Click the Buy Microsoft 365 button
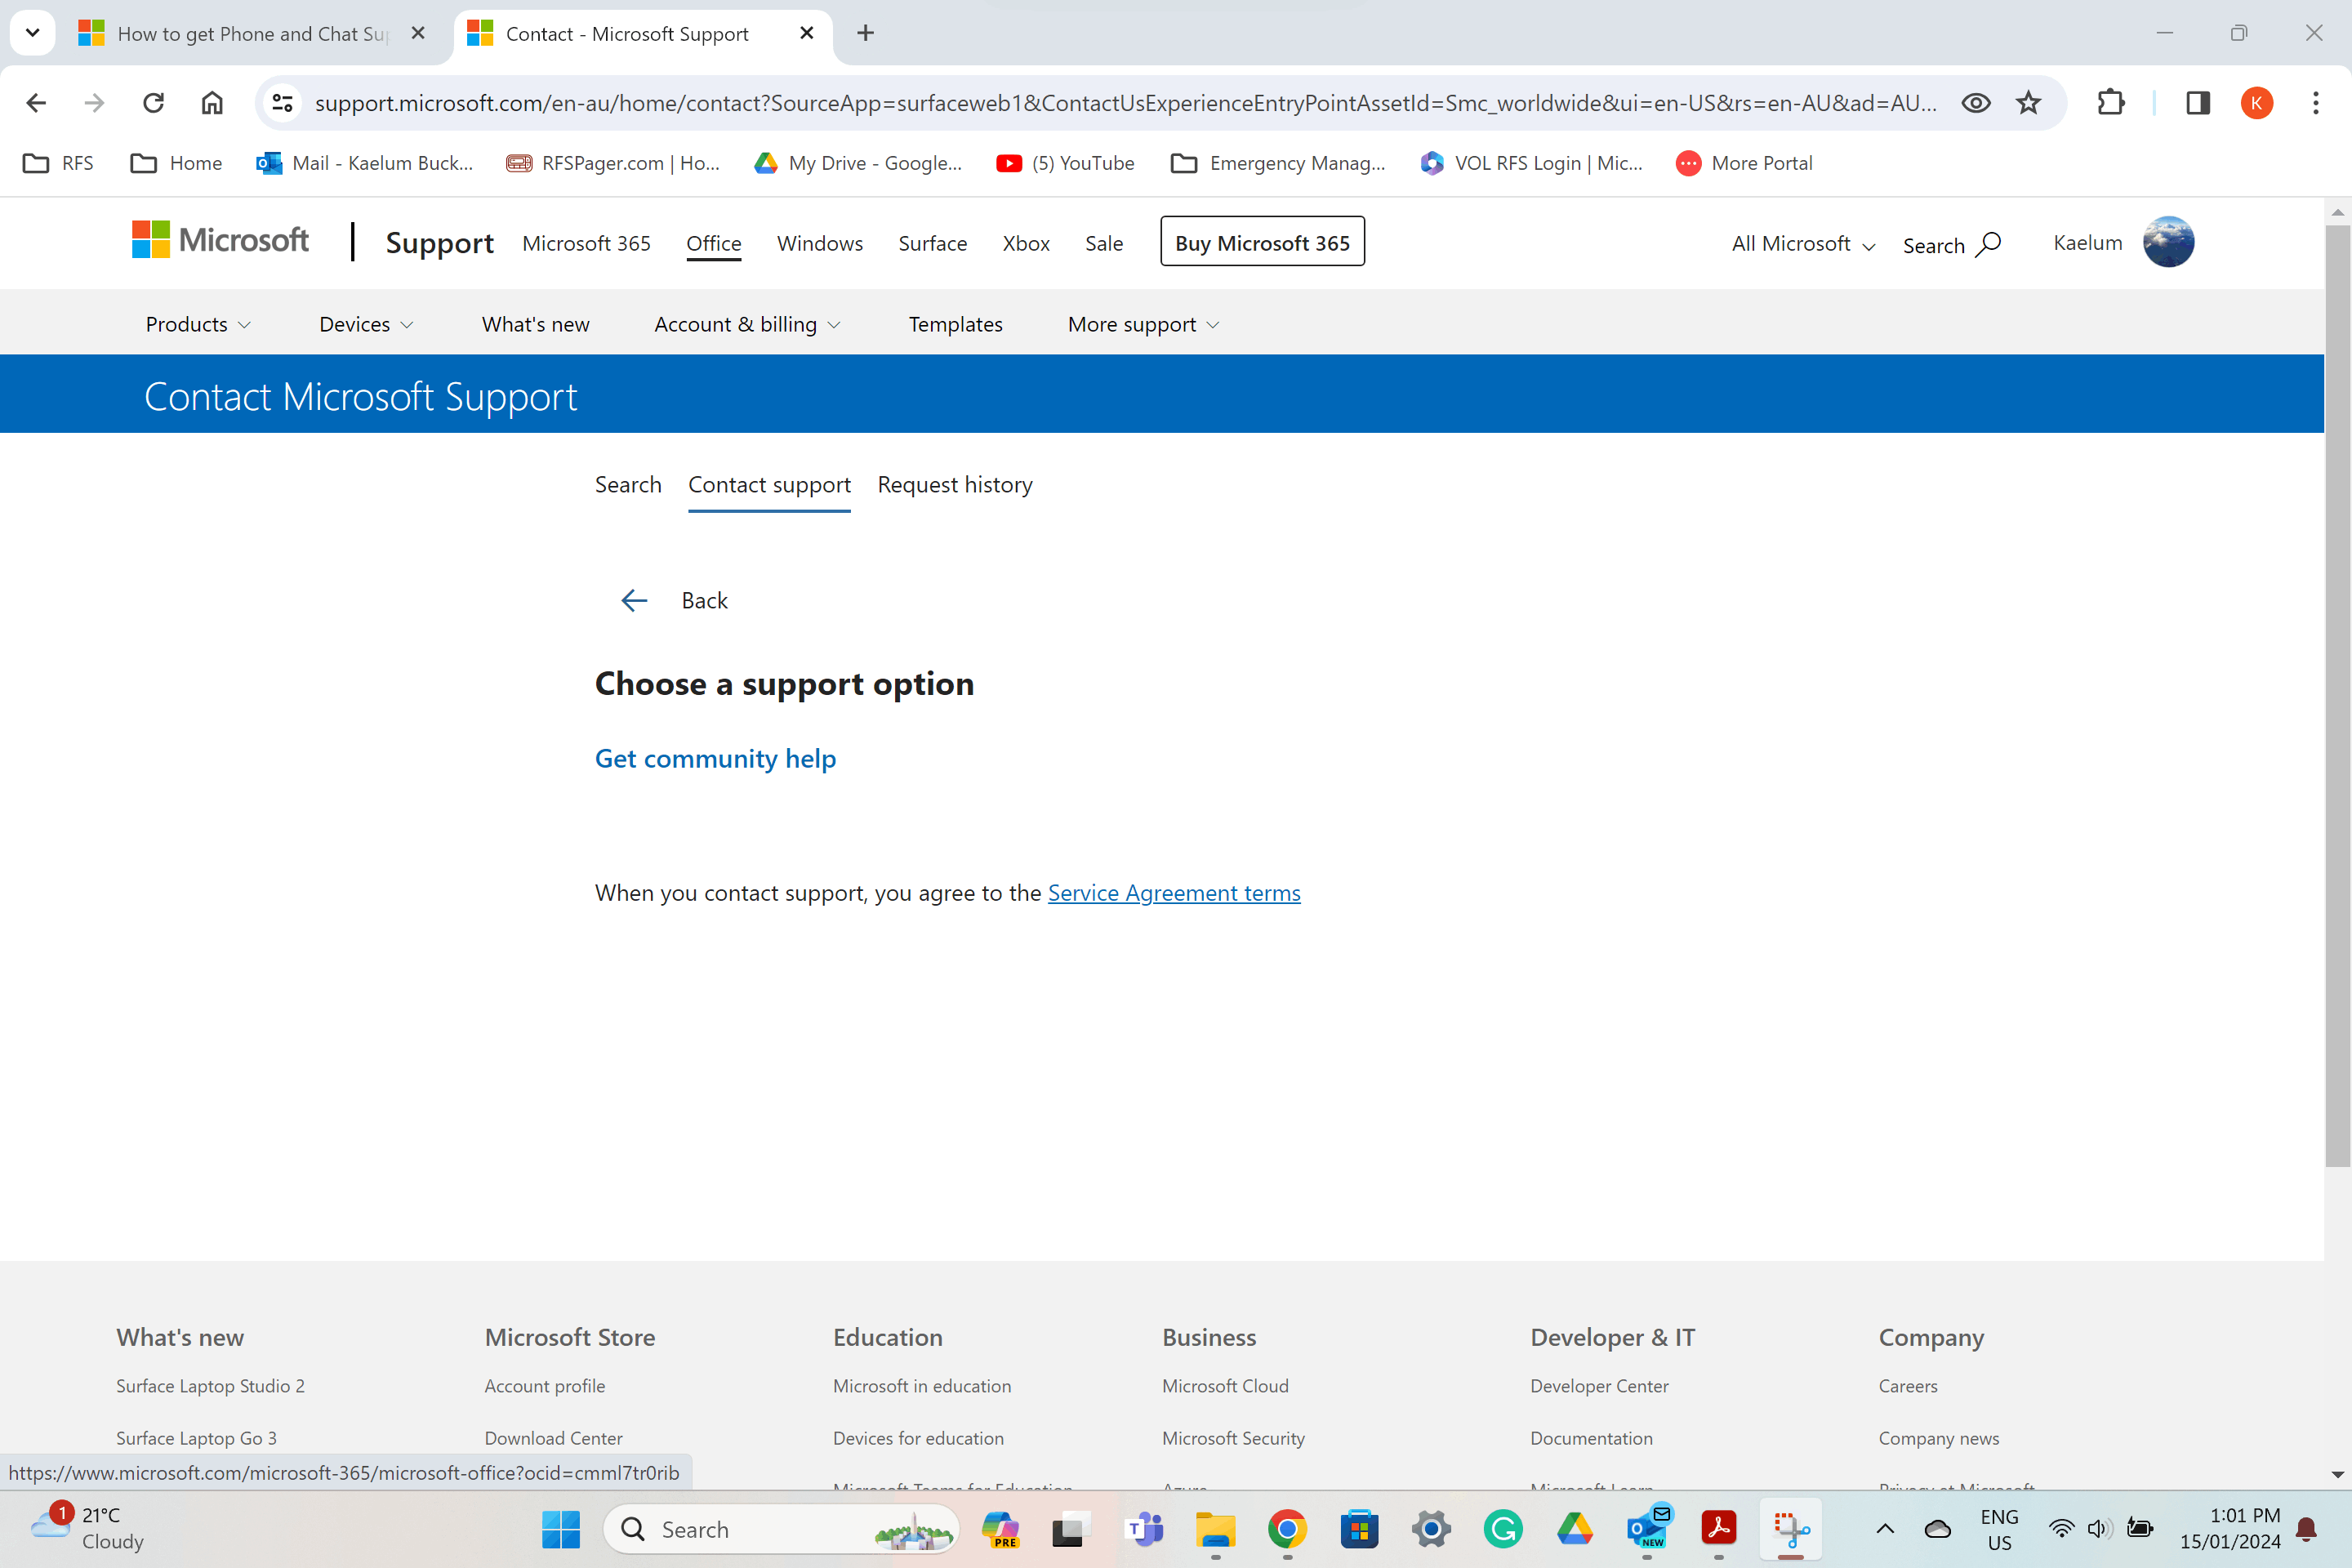 [1262, 242]
